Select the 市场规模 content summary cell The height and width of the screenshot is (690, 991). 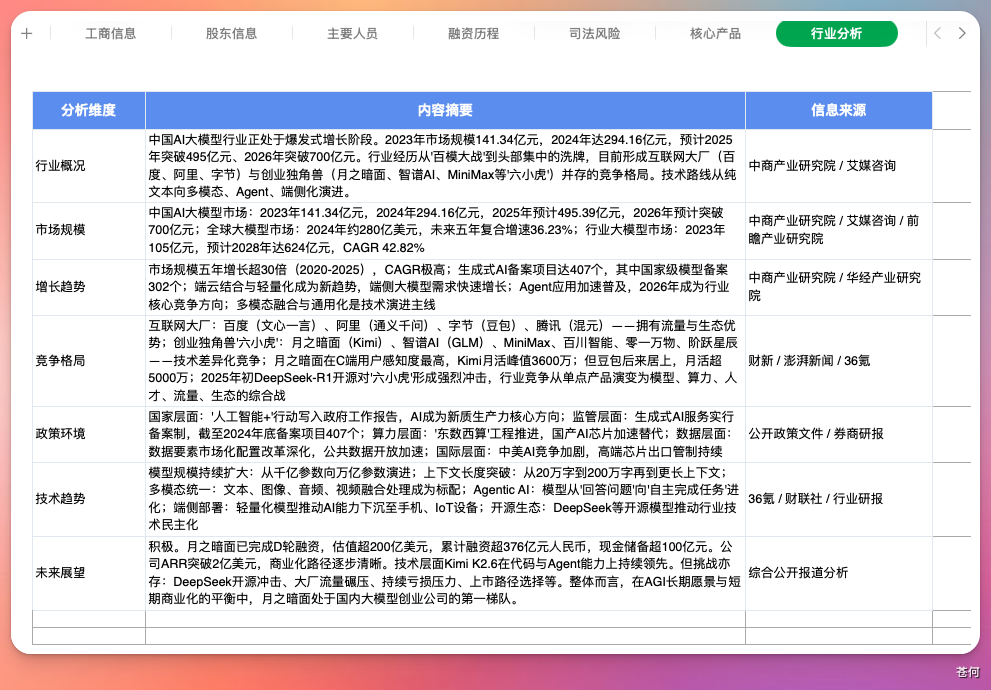click(x=446, y=231)
